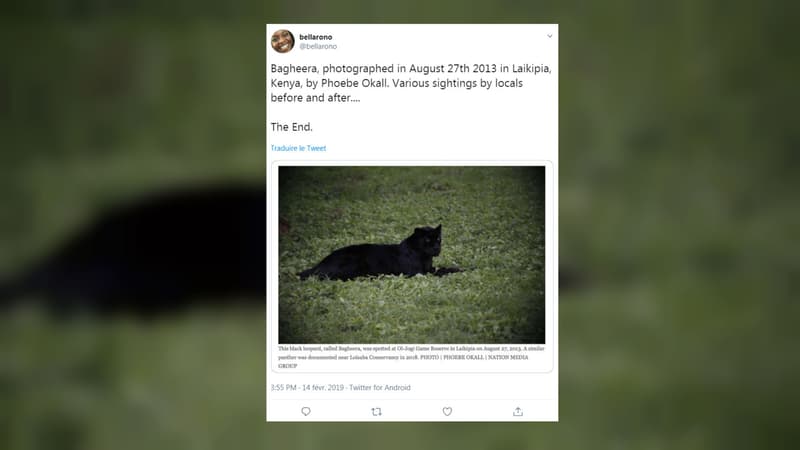Click the photo caption about Ol-Jogi Reserve

click(411, 357)
